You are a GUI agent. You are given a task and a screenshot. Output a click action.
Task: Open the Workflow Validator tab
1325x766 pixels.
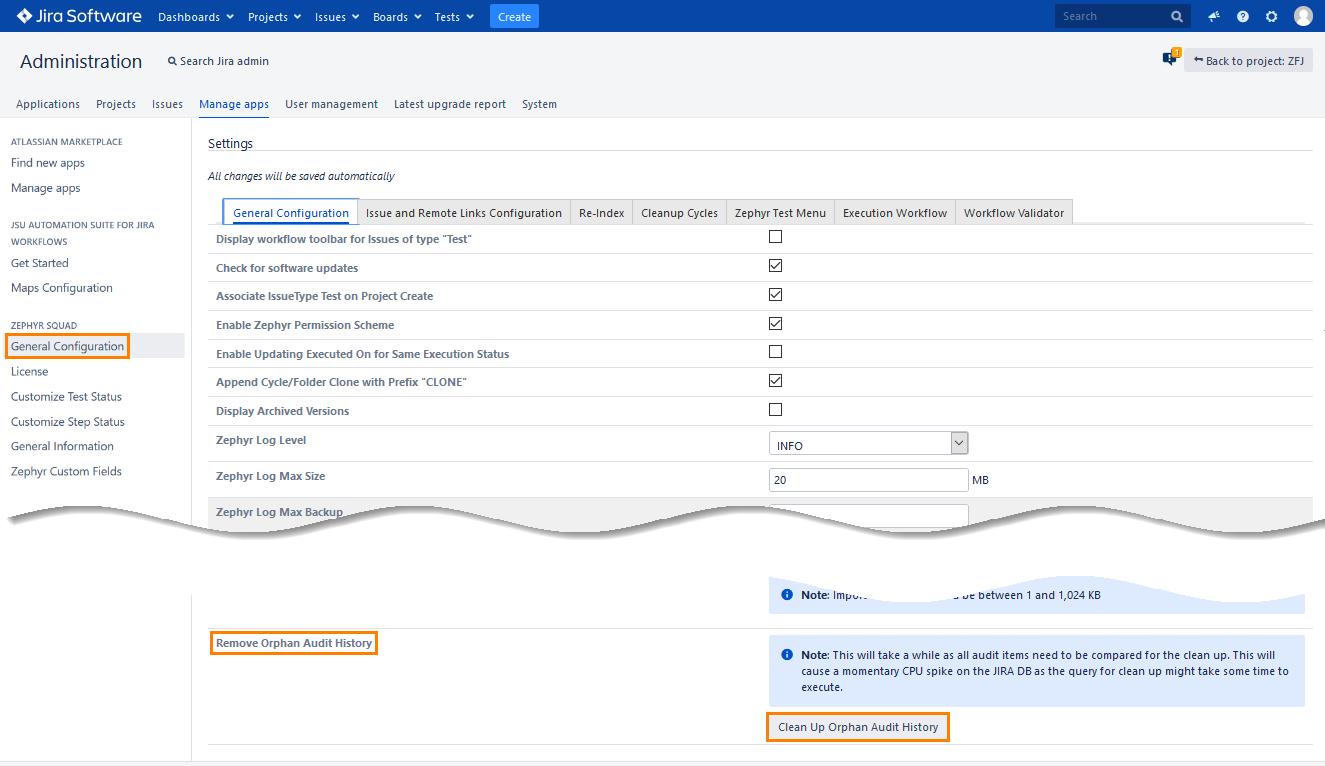point(1014,213)
